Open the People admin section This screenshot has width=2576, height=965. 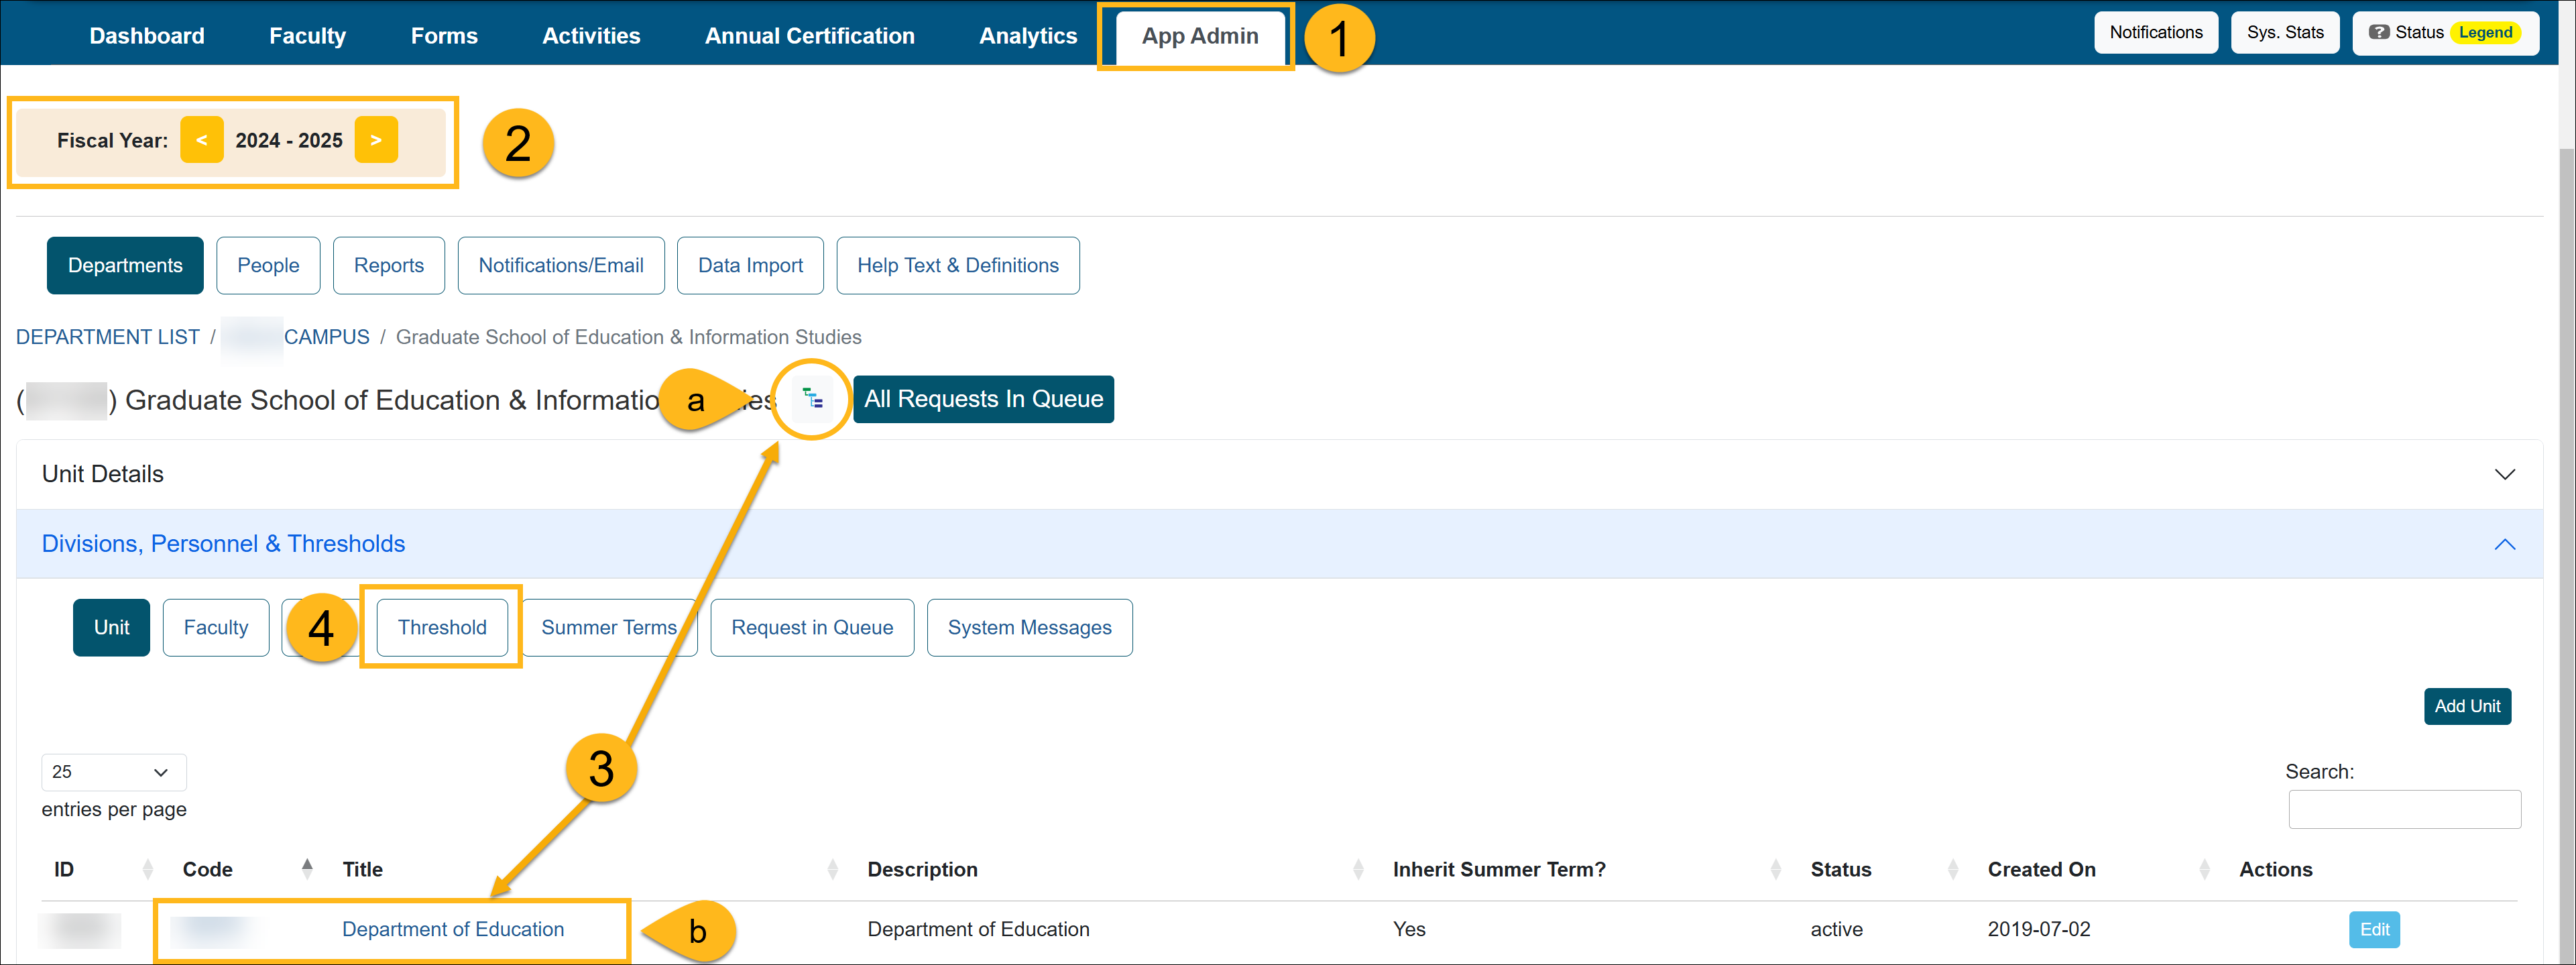pyautogui.click(x=268, y=265)
